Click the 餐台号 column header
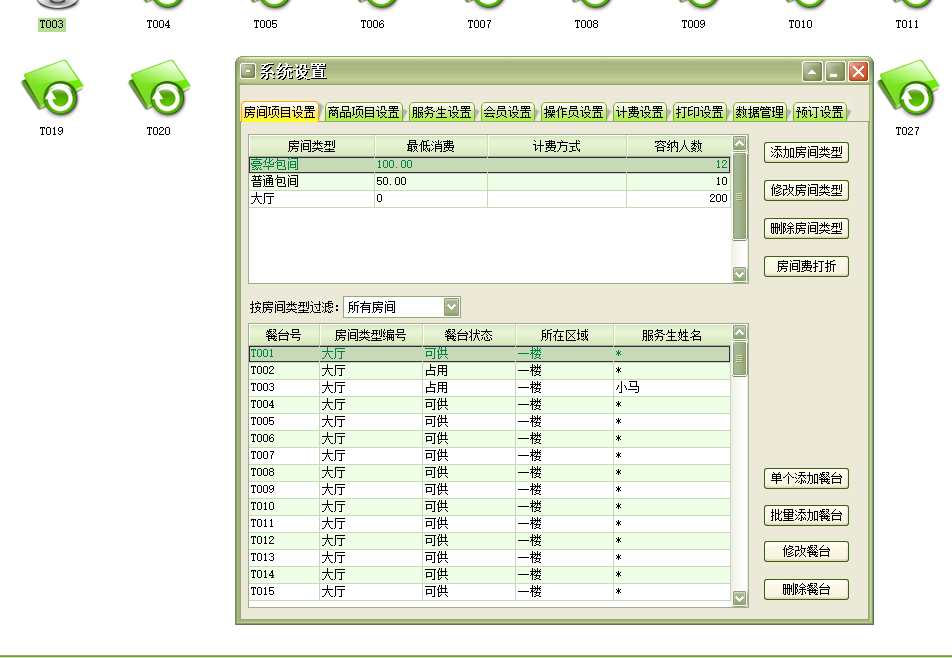Viewport: 952px width, 658px height. pos(284,336)
